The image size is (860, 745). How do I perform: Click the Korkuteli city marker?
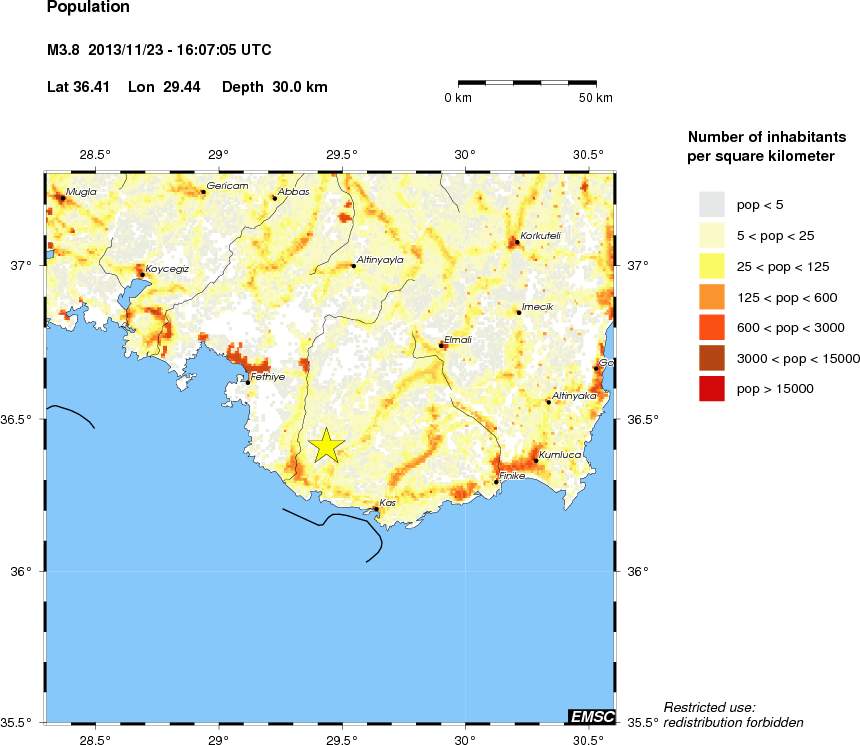click(x=516, y=241)
